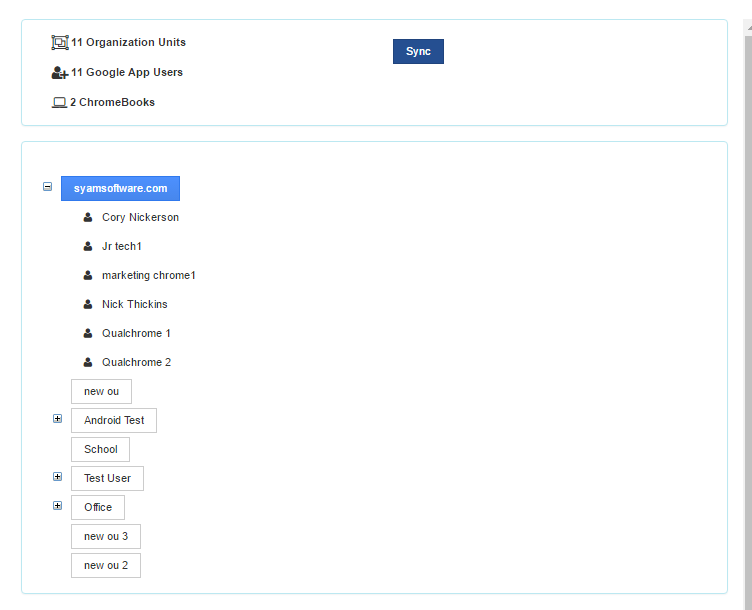
Task: Click user icon beside Qualchrome 1
Action: tap(88, 333)
